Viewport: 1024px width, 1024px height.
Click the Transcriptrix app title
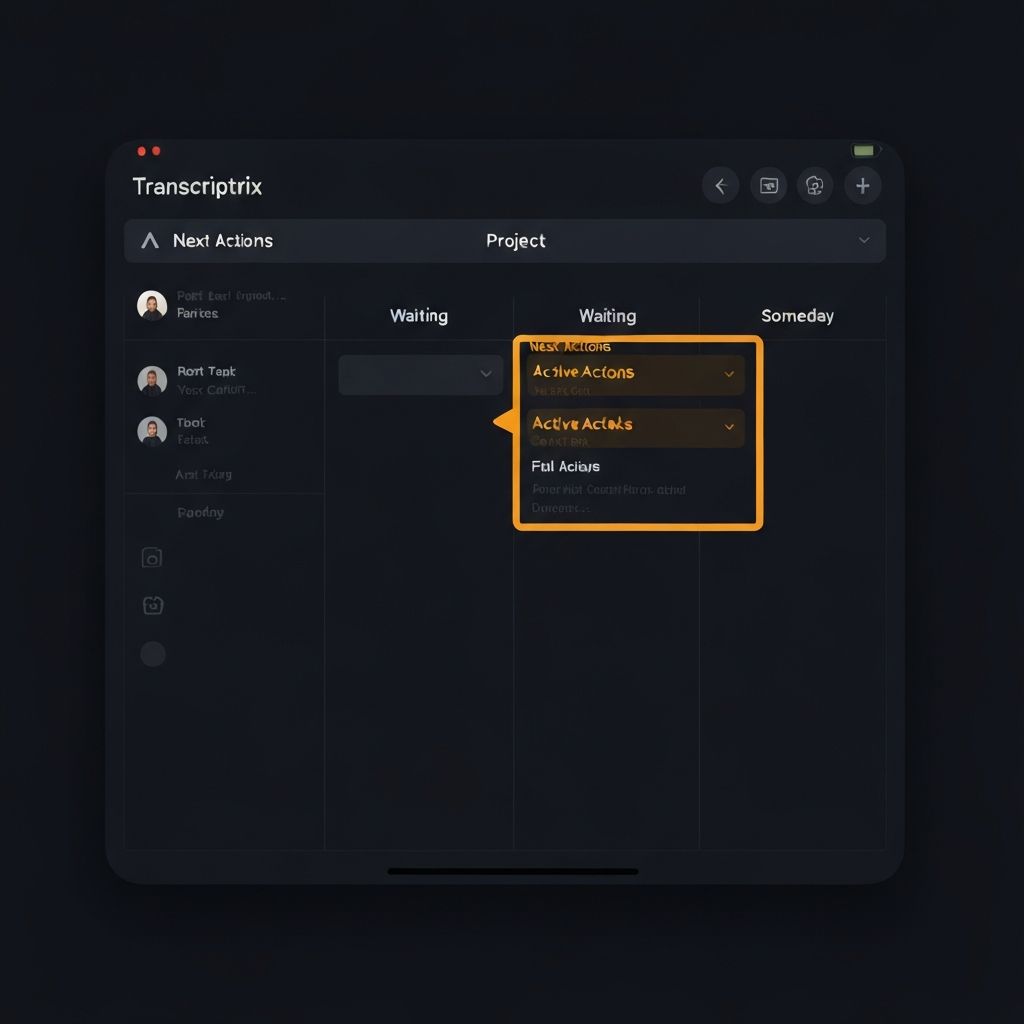[x=197, y=187]
